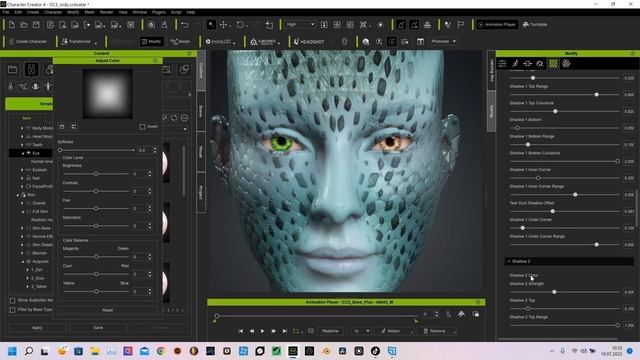
Task: Collapse the Shadow 2 section
Action: (509, 261)
